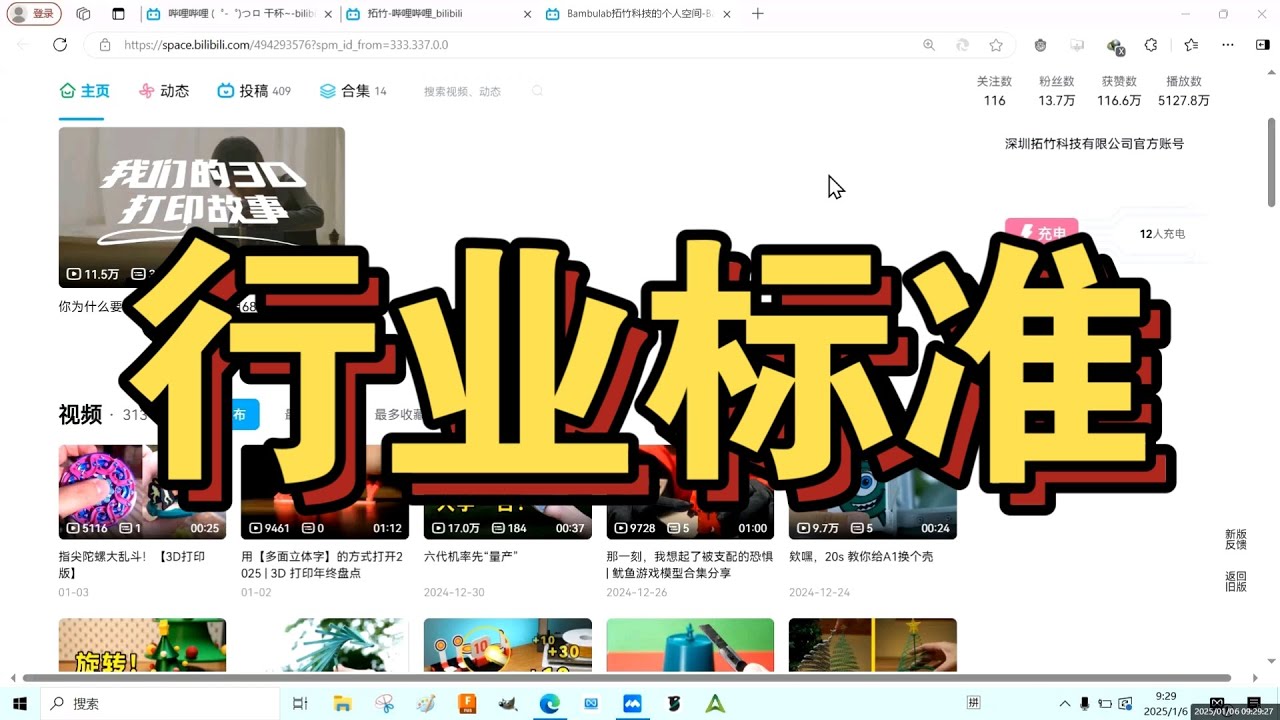Open the 指尖陀螺大乱斗 video thumbnail

142,492
